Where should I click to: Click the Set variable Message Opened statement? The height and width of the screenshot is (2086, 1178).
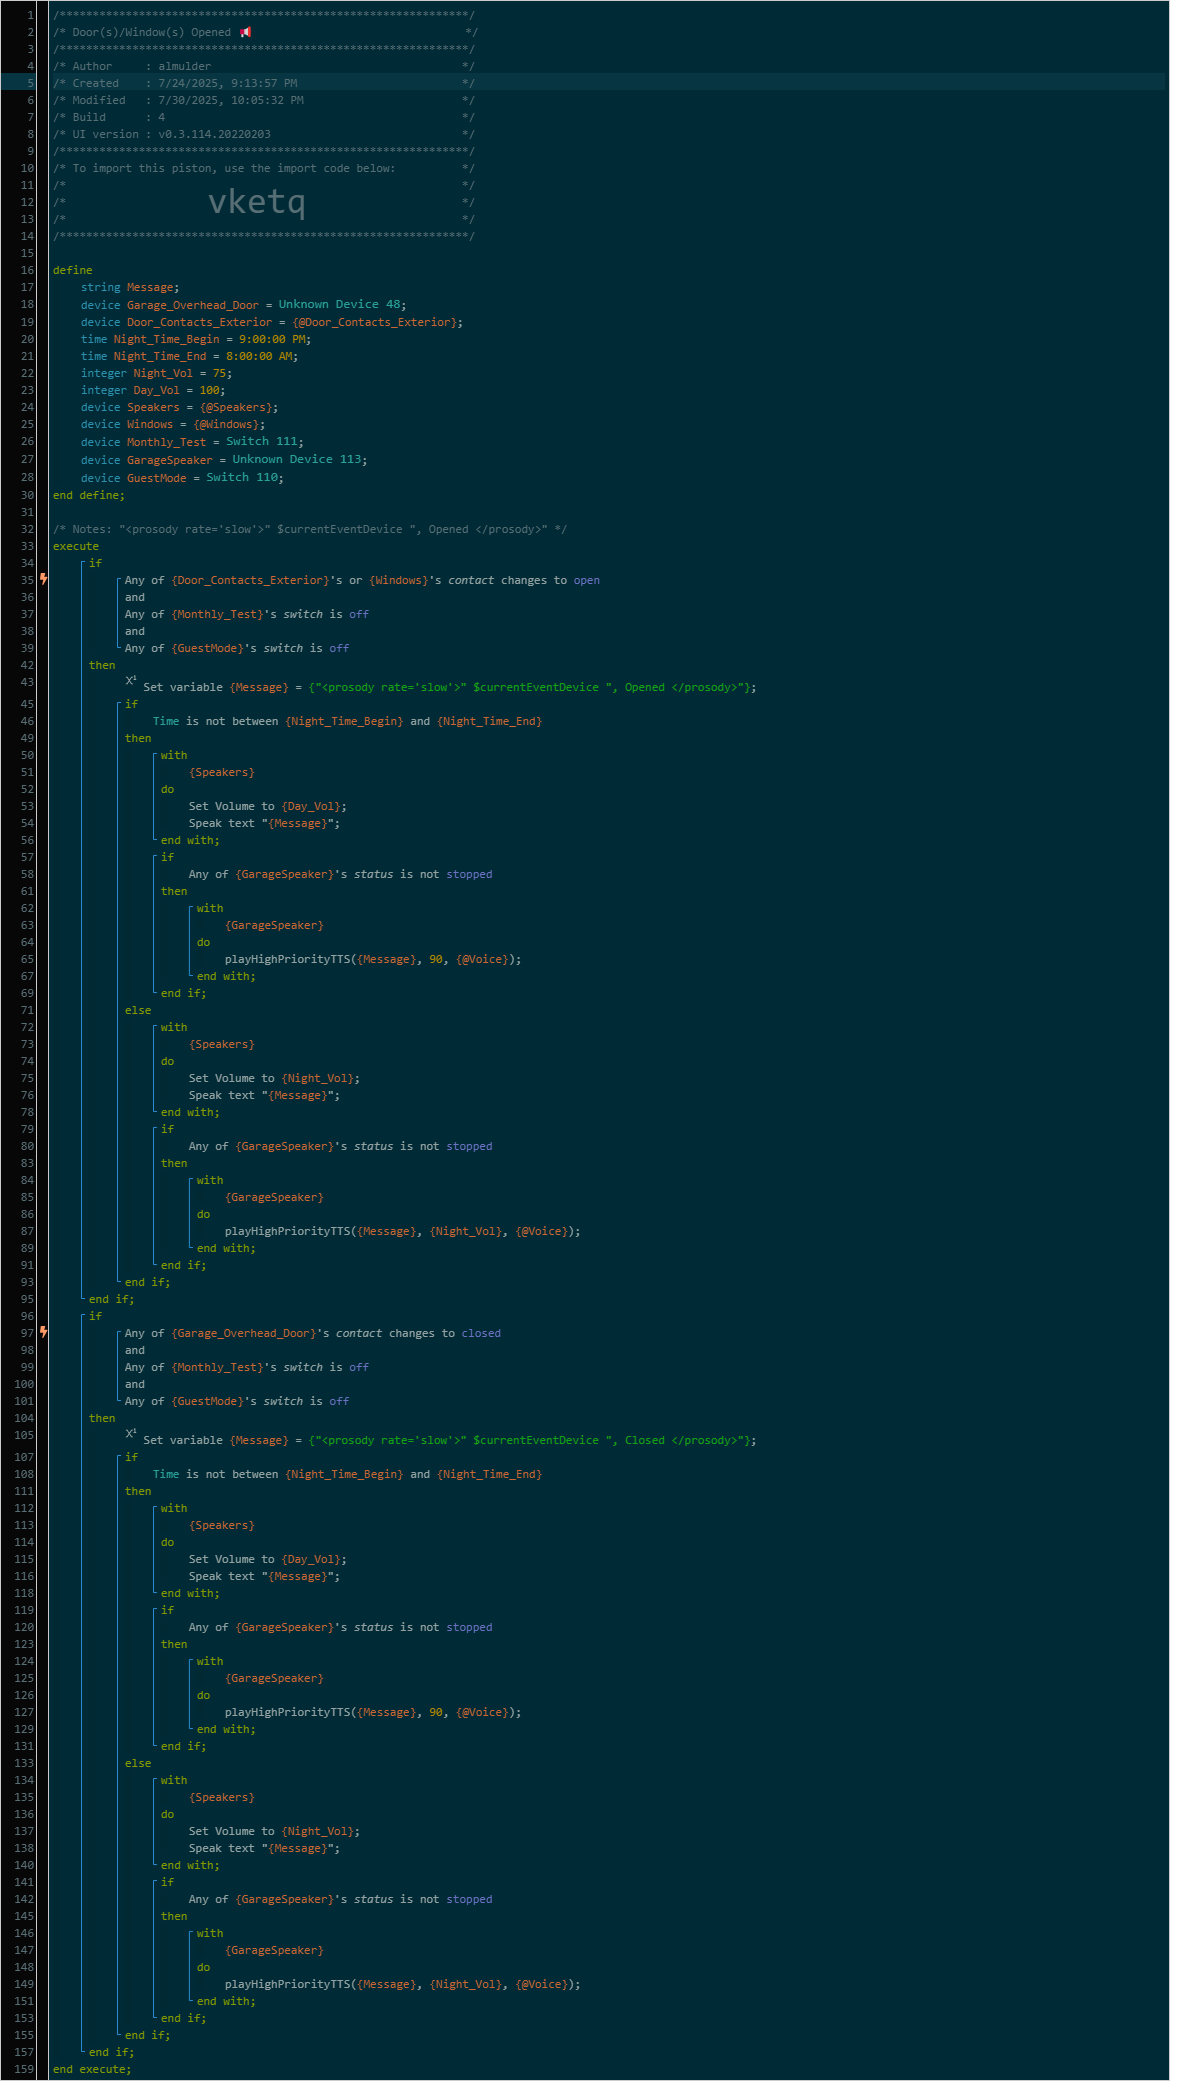[x=450, y=687]
